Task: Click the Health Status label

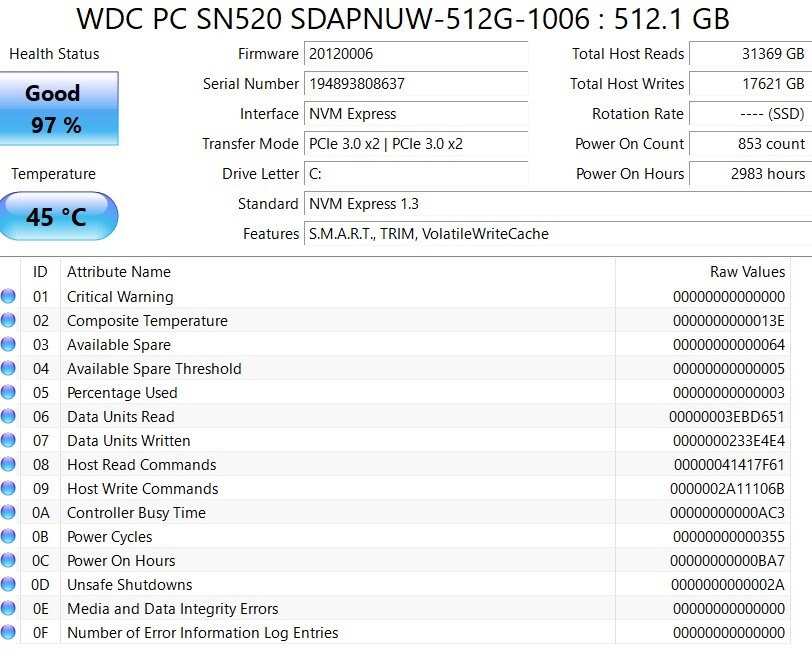Action: coord(54,54)
